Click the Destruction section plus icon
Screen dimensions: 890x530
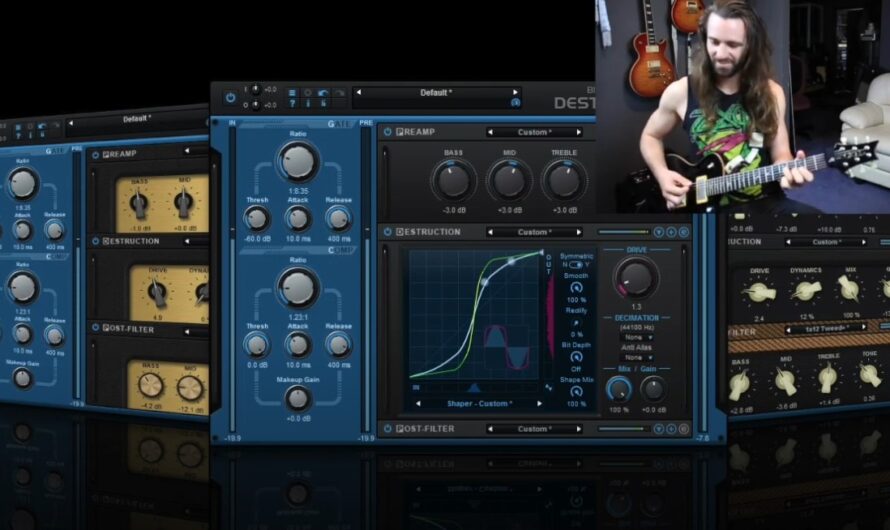pyautogui.click(x=671, y=232)
